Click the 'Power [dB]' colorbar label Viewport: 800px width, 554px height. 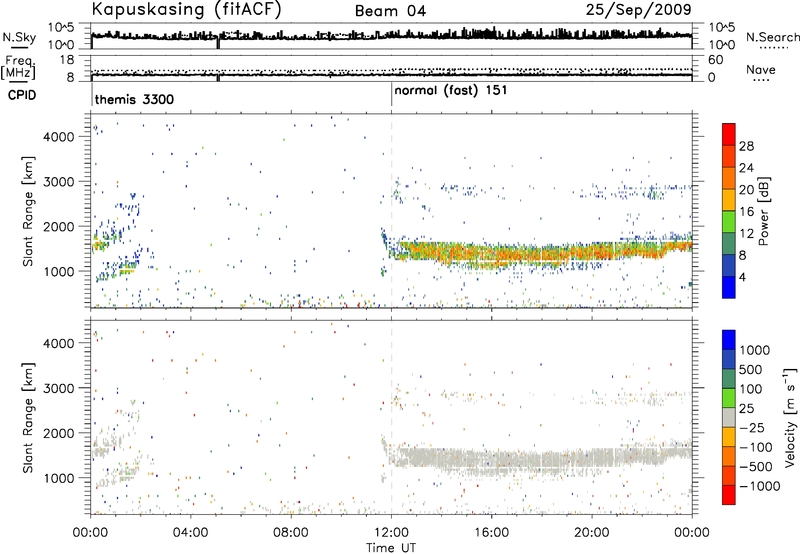(763, 211)
